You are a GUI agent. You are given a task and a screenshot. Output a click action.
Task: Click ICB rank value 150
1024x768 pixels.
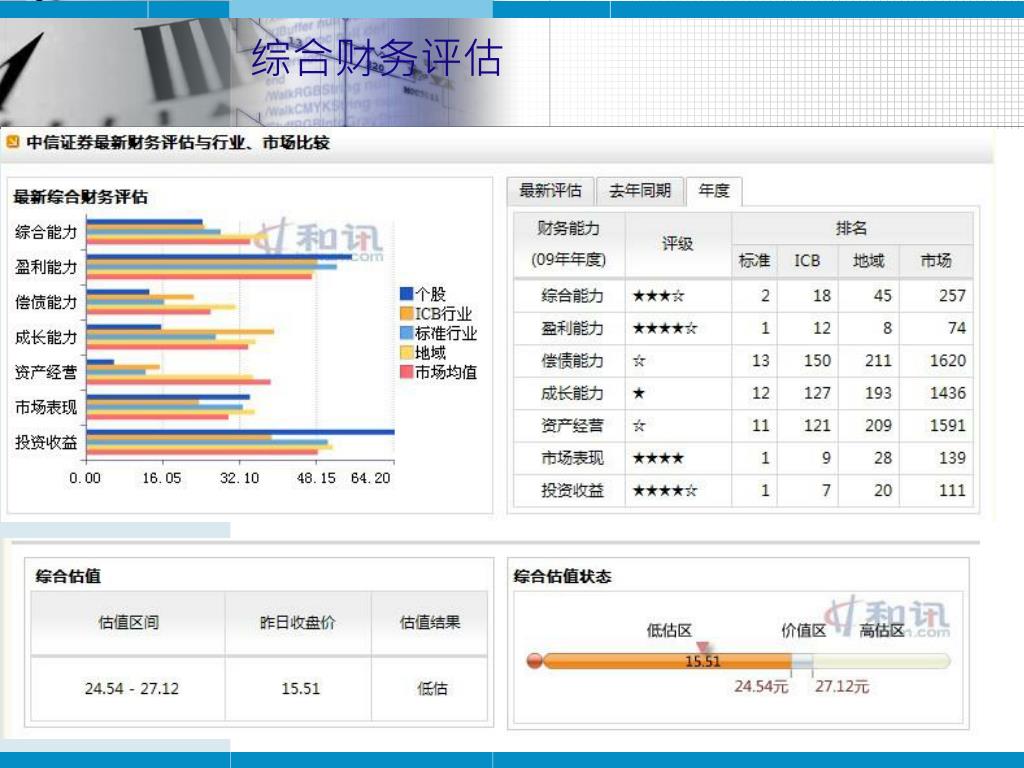pyautogui.click(x=818, y=361)
